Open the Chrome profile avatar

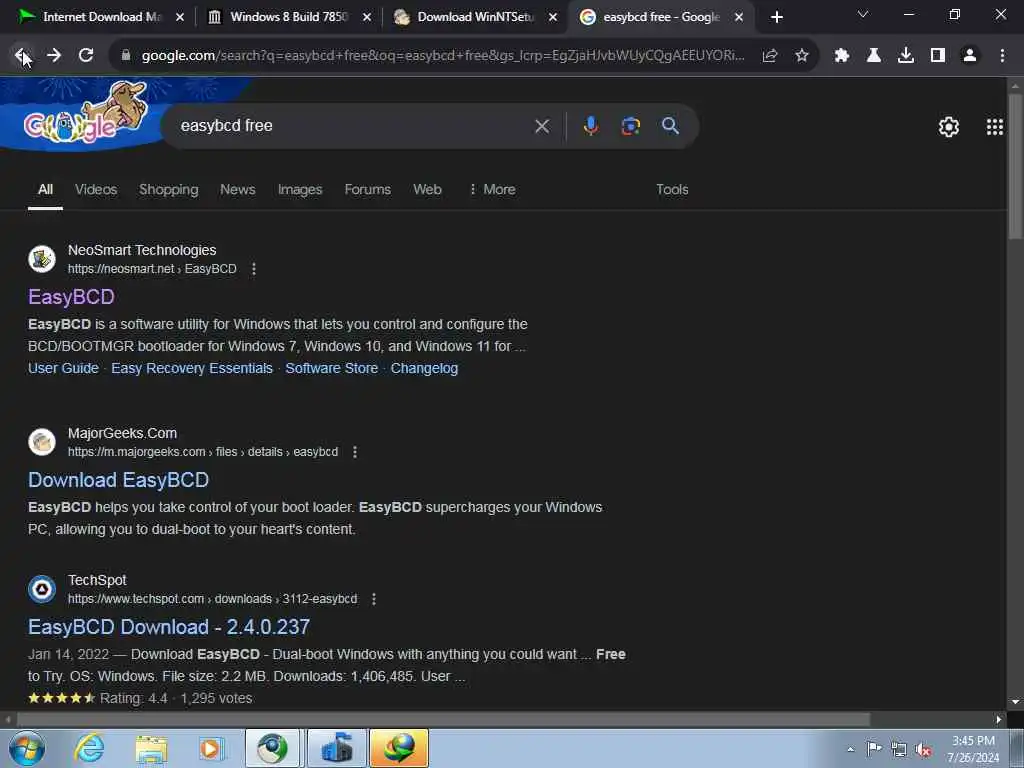[970, 56]
